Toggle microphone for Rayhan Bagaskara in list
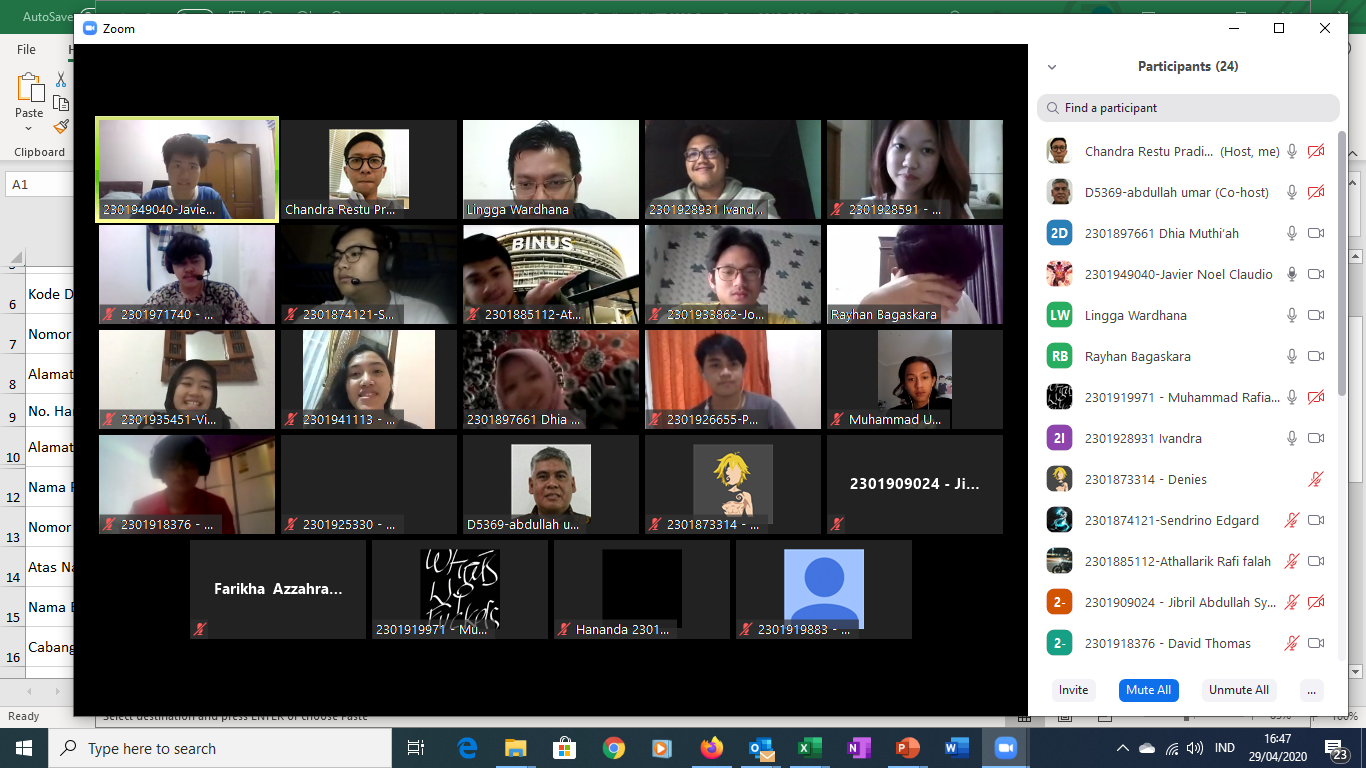The image size is (1366, 768). pos(1292,356)
